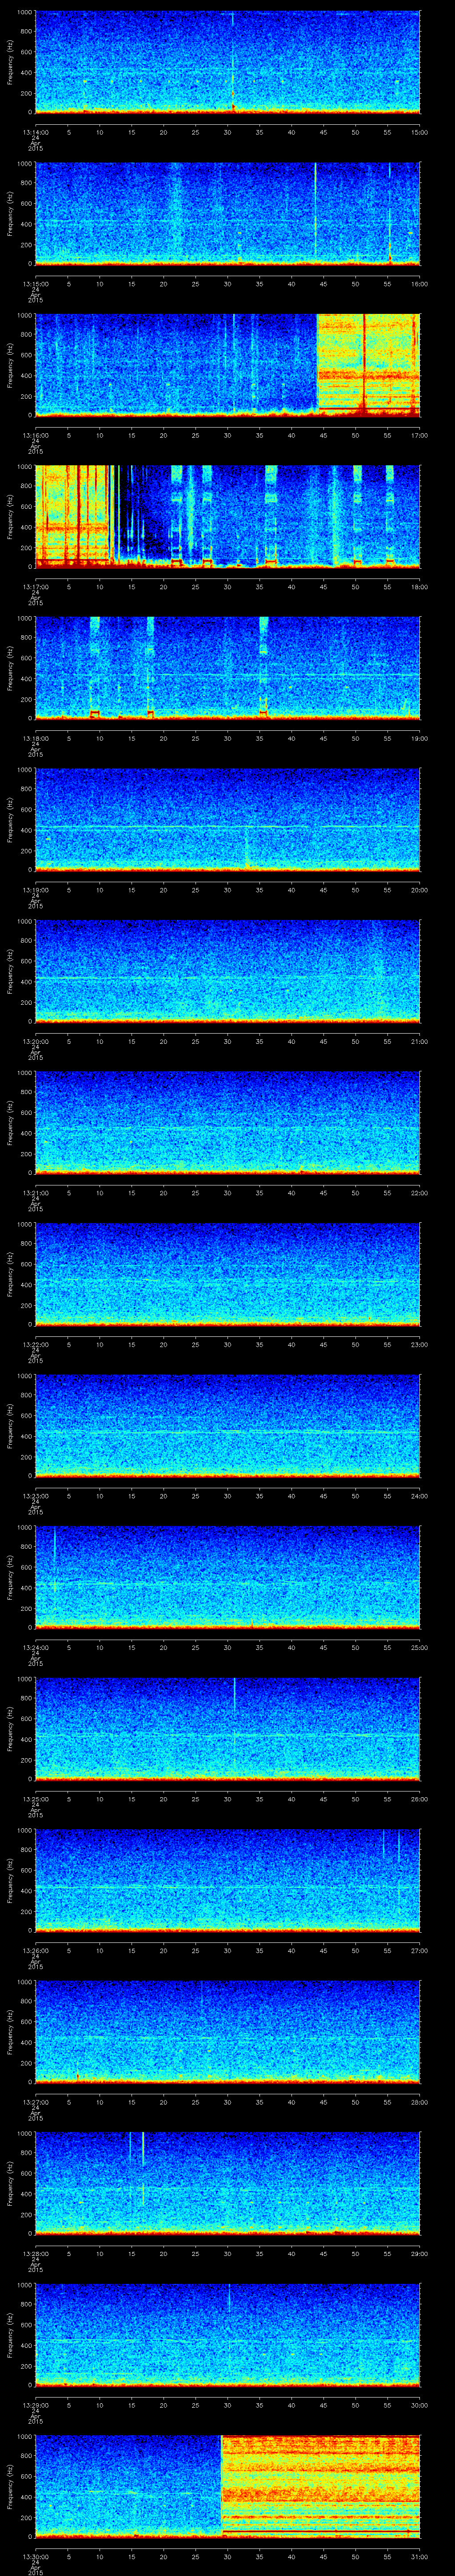Select the spectrogram panel starting at 13:17:00

227,516
